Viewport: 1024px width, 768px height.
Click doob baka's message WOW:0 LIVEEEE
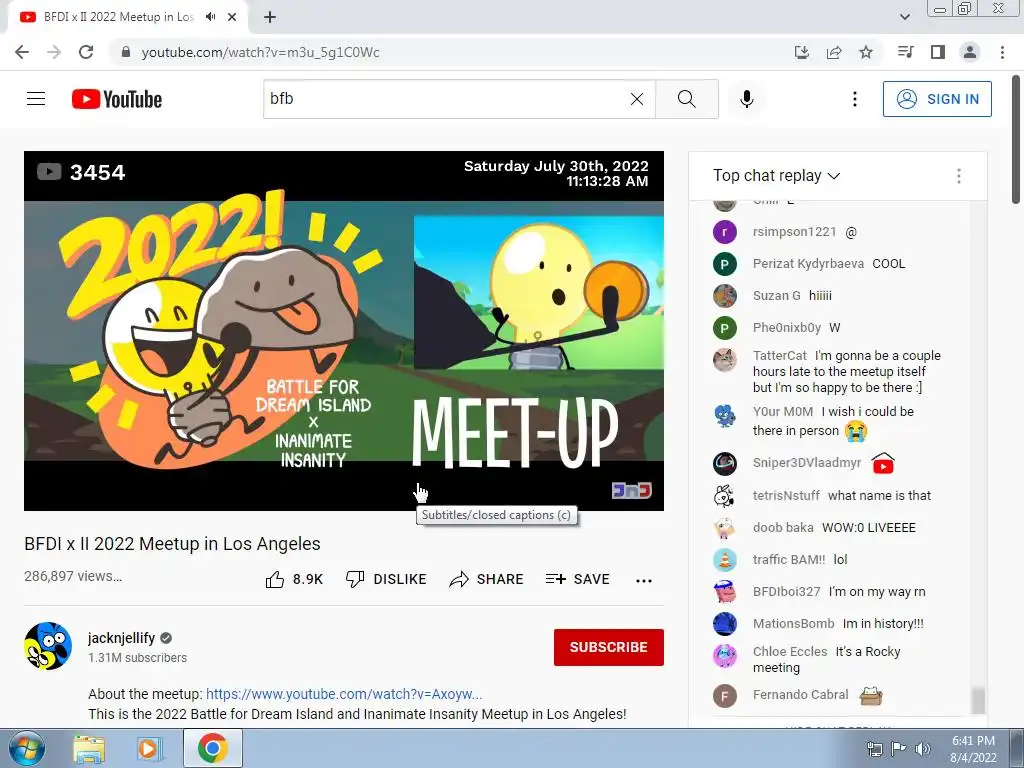(x=869, y=527)
